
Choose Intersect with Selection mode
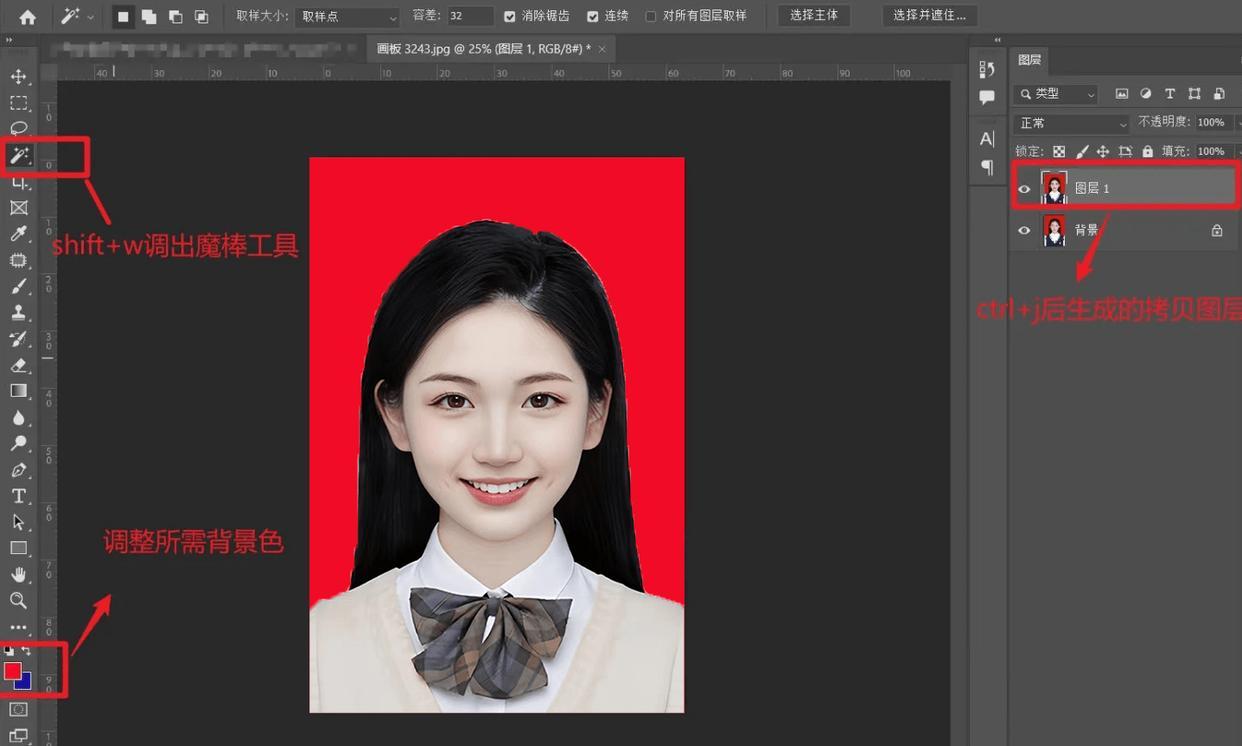(201, 16)
